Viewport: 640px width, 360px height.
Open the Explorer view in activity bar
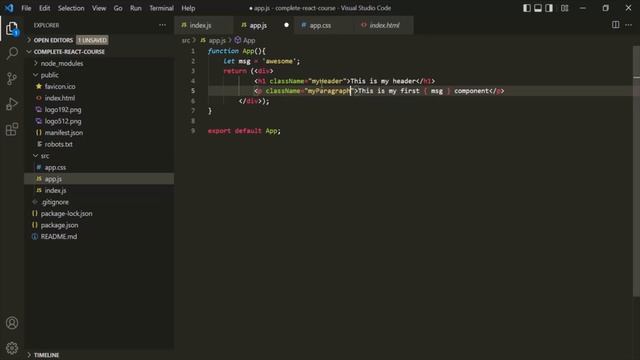[x=12, y=29]
